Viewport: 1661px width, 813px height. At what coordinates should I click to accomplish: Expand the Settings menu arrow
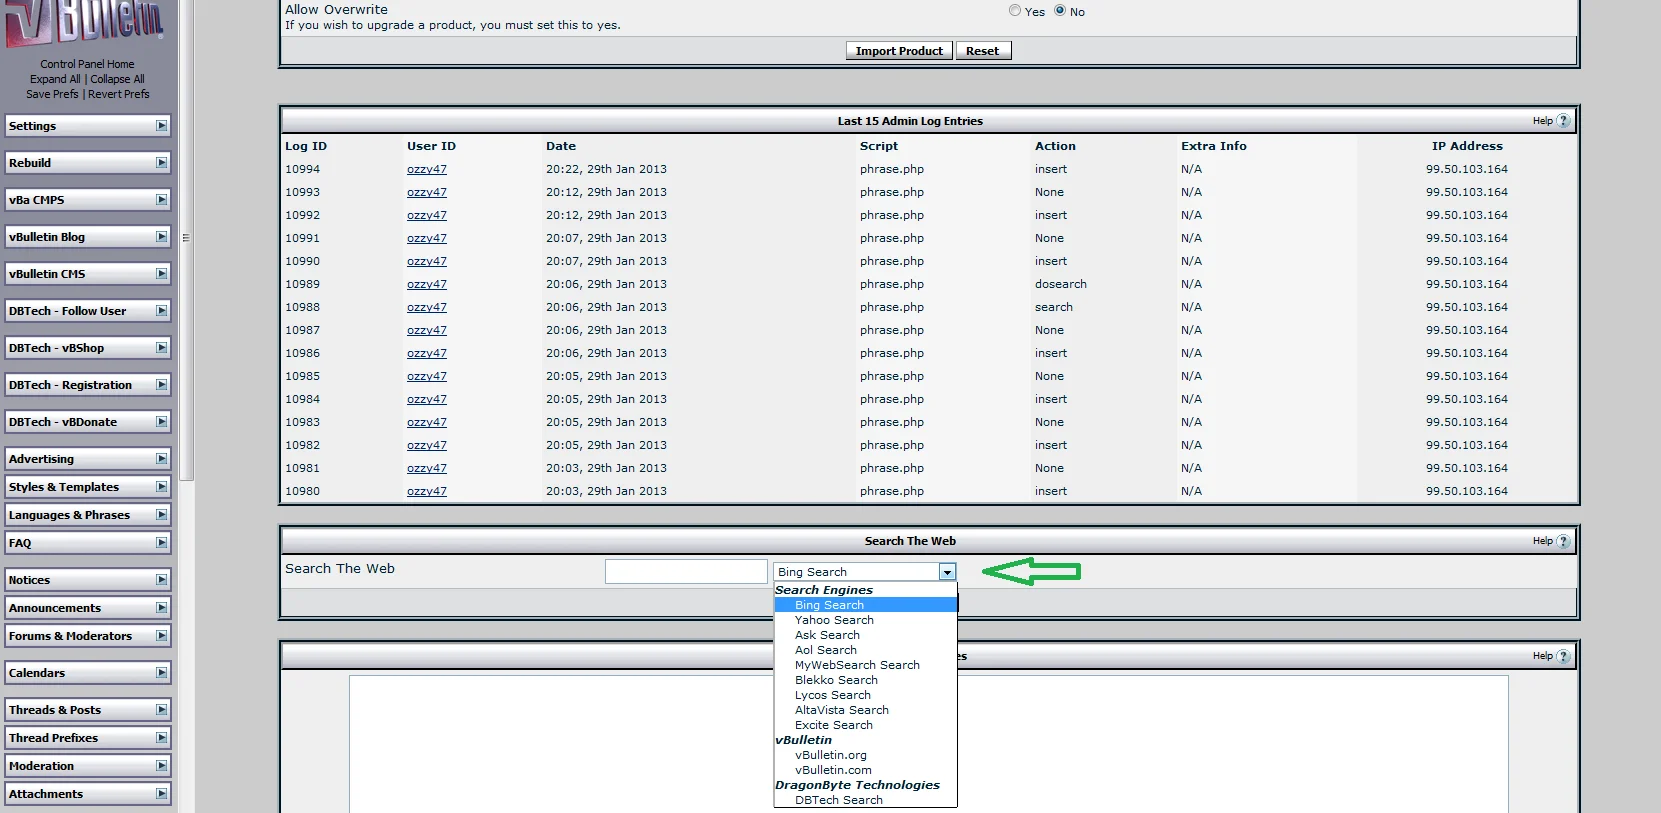(161, 126)
